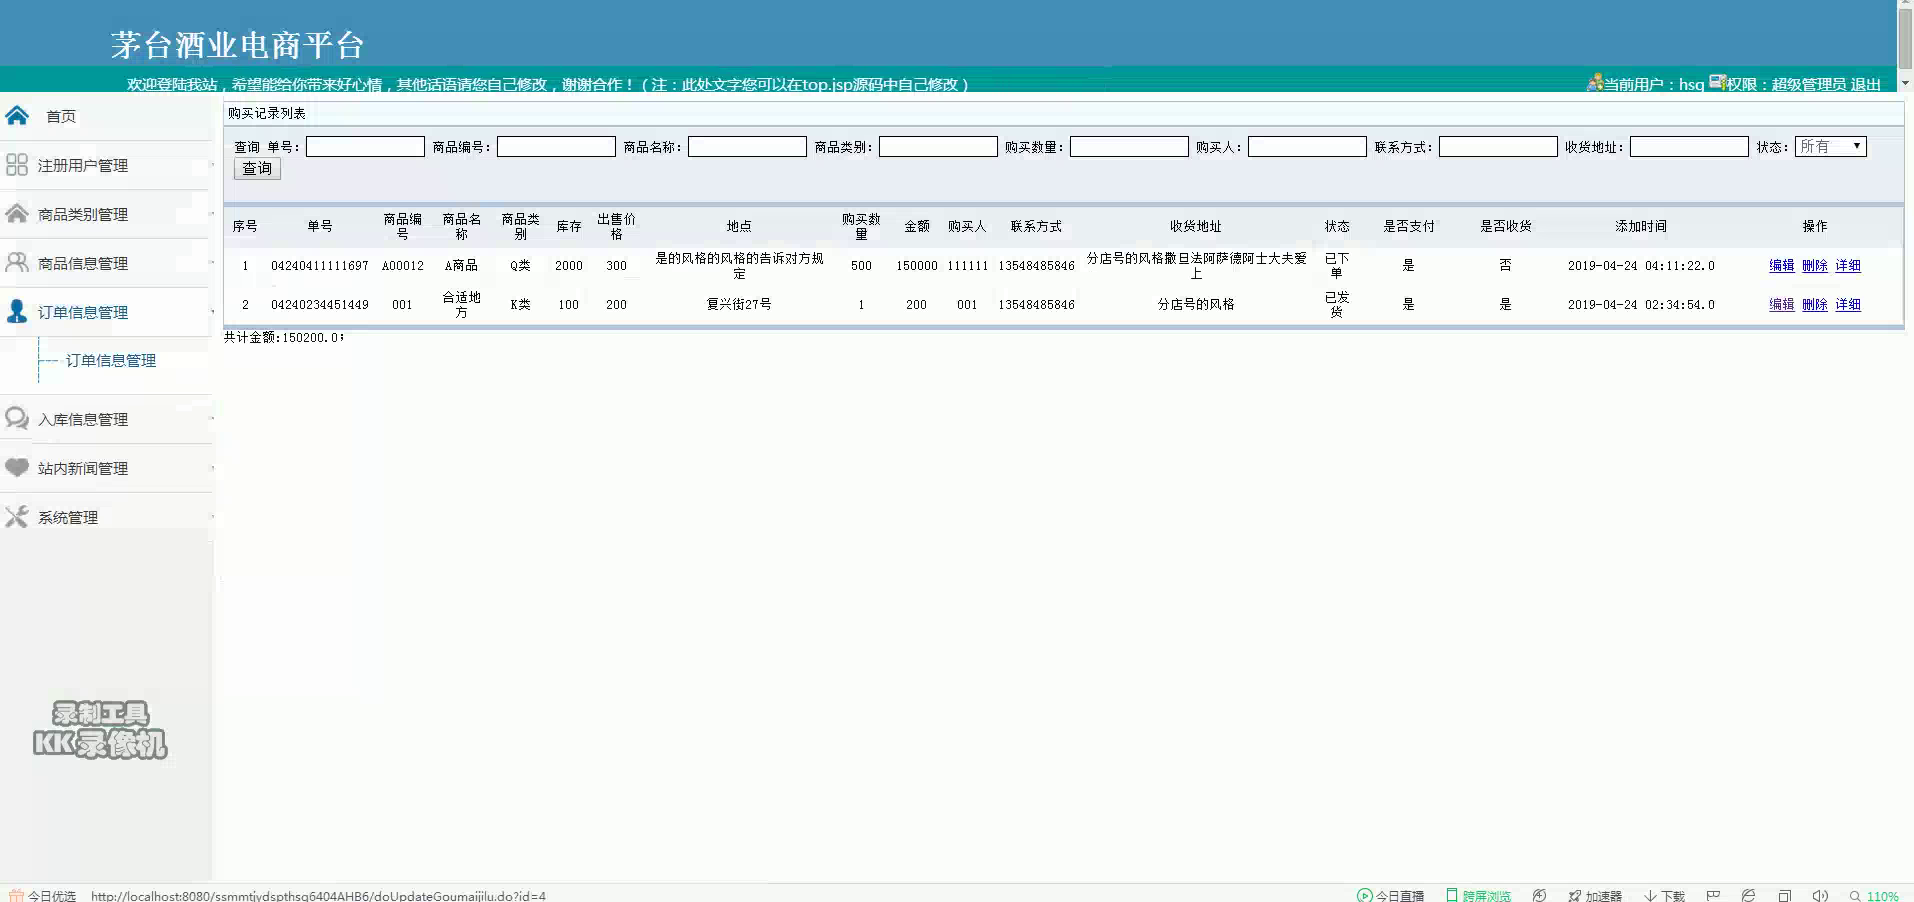Image resolution: width=1914 pixels, height=902 pixels.
Task: Click the house icon for 商品类别管理
Action: point(17,213)
